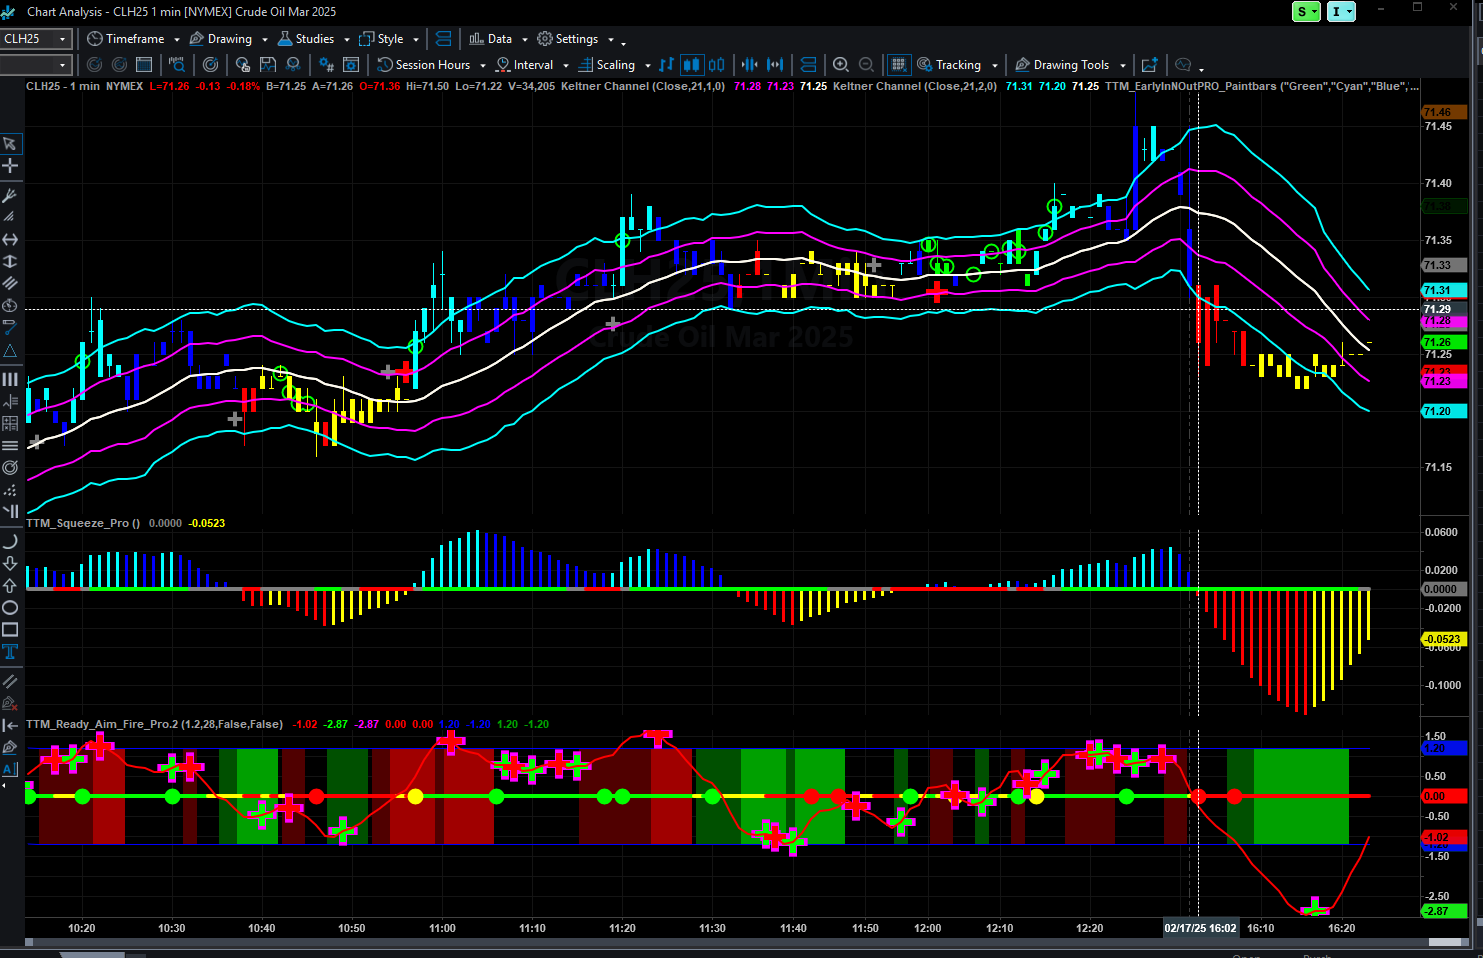Choose the ellipse drawing tool
The width and height of the screenshot is (1483, 958).
(x=10, y=608)
